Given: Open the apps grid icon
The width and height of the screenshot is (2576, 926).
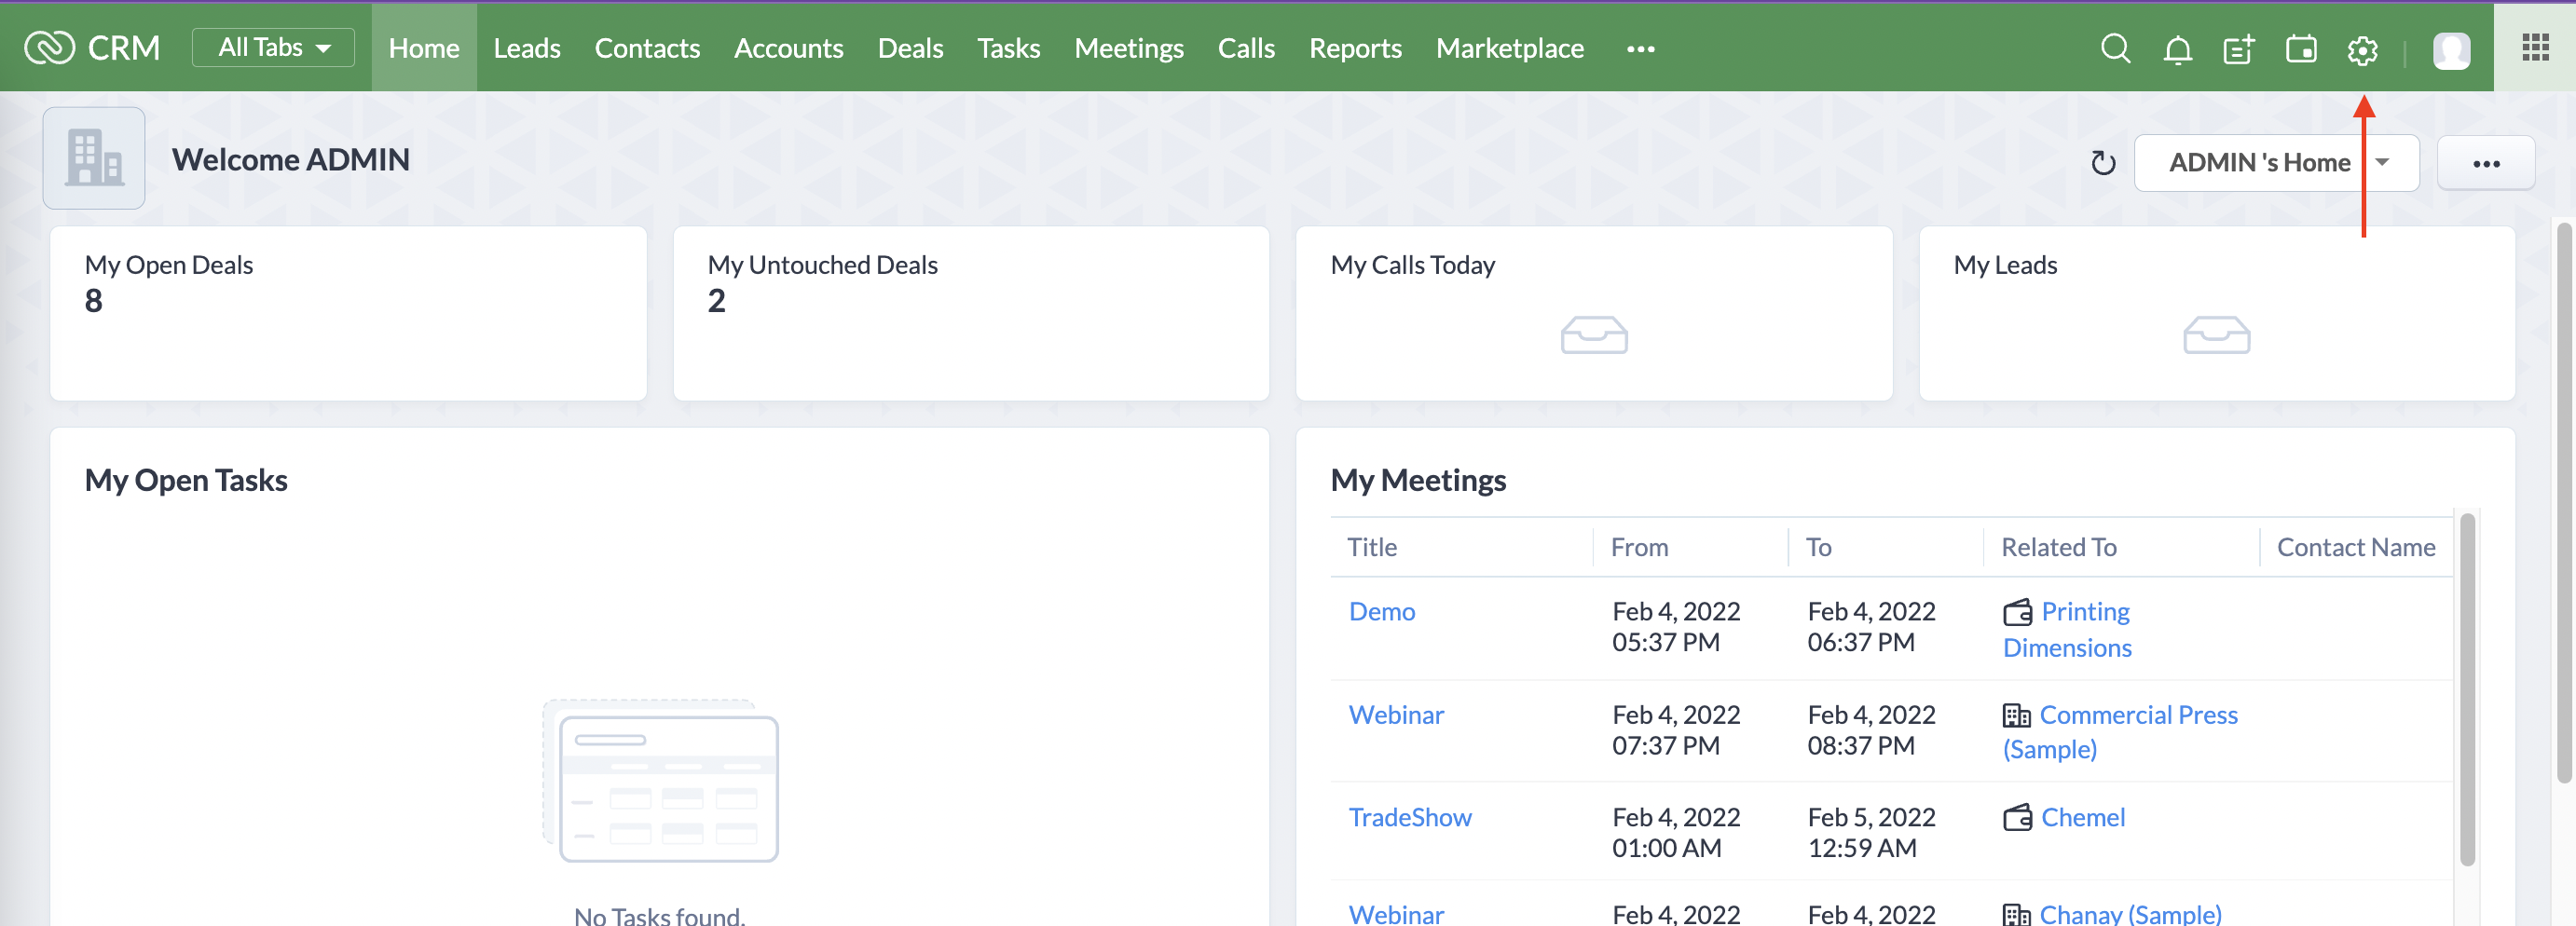Looking at the screenshot, I should (2535, 47).
